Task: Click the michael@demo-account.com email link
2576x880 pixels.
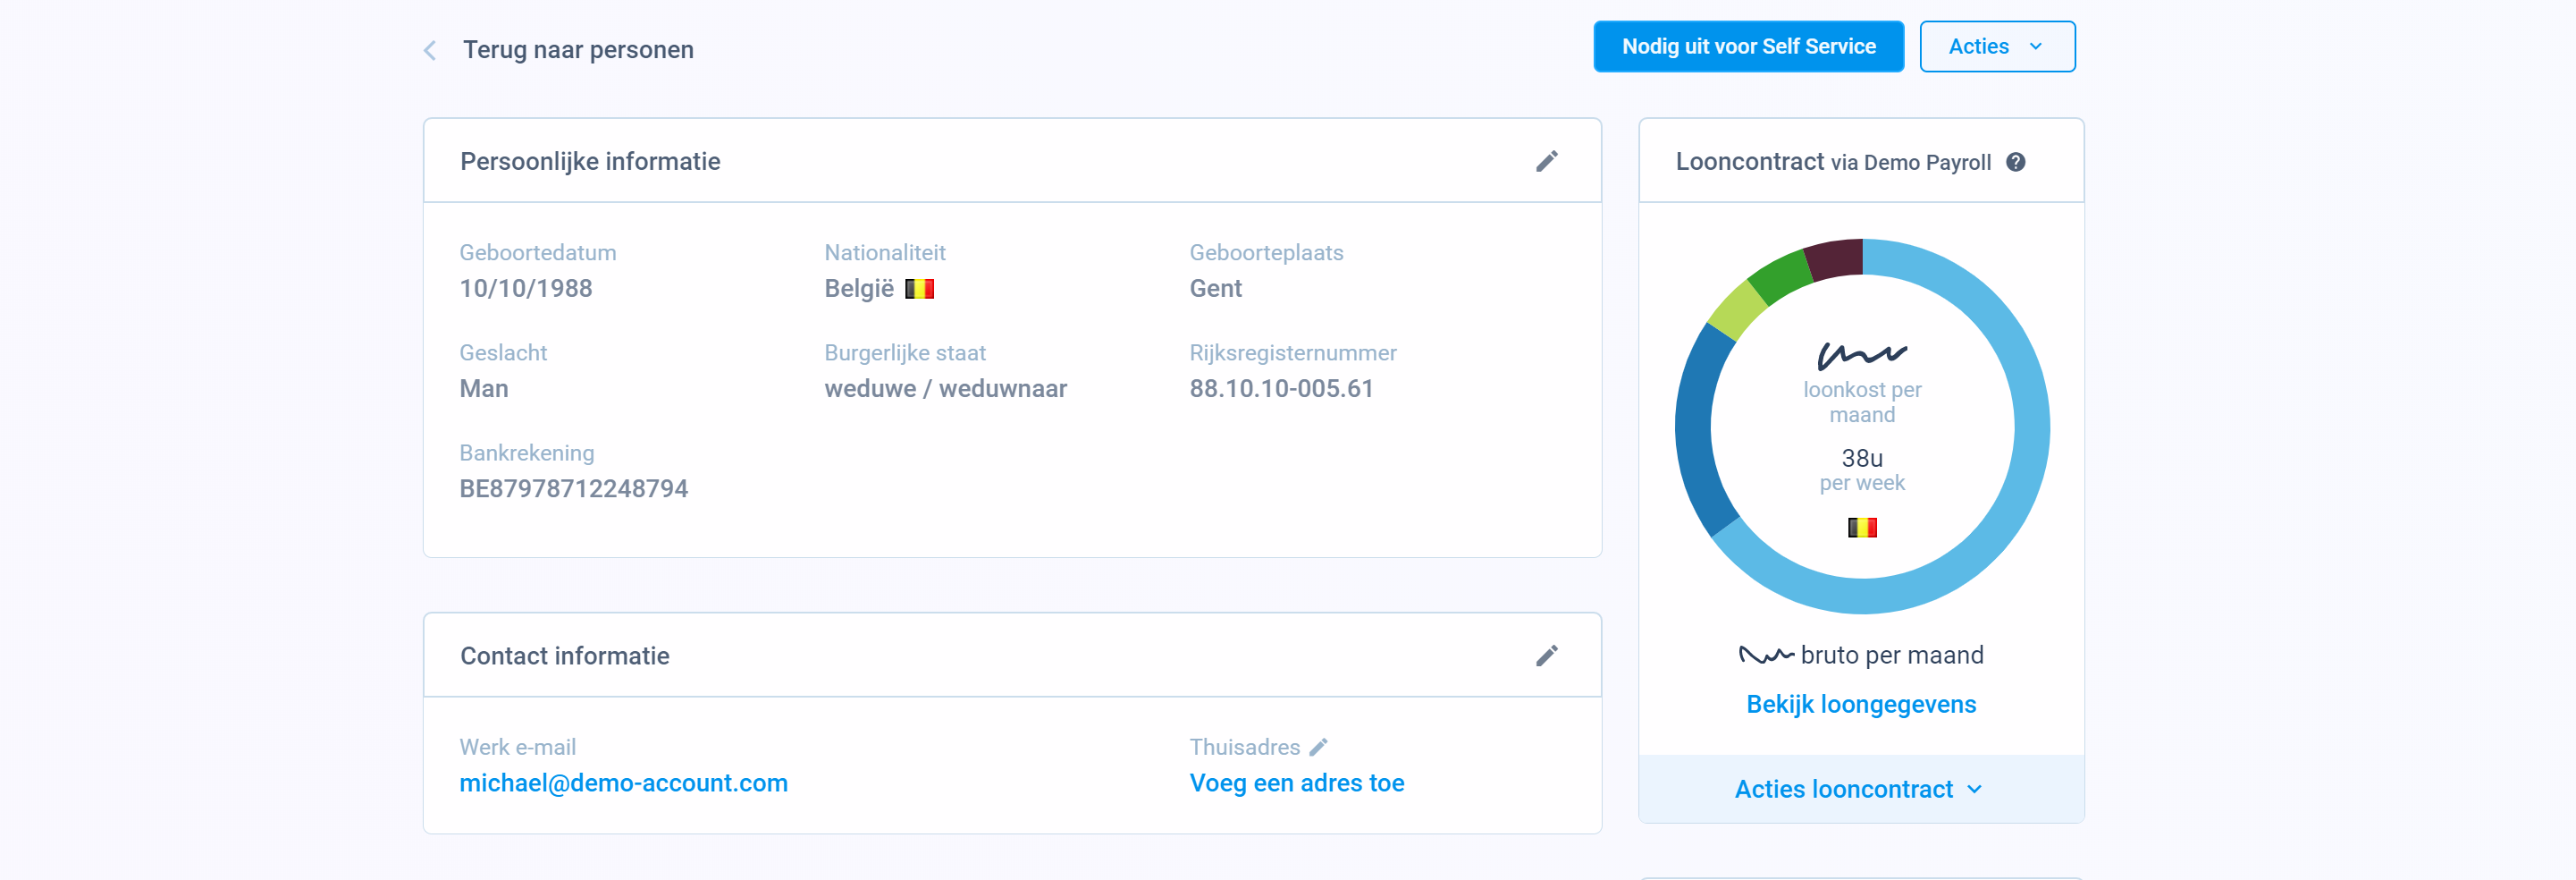Action: coord(623,783)
